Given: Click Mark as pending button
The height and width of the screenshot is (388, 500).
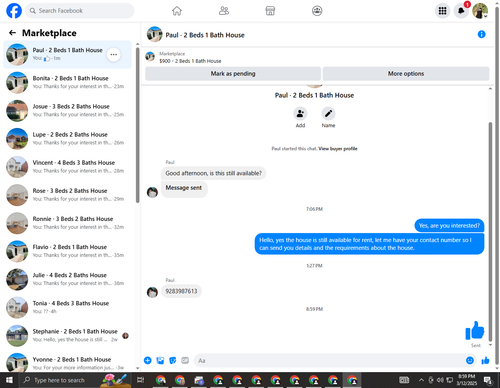Looking at the screenshot, I should [x=233, y=74].
